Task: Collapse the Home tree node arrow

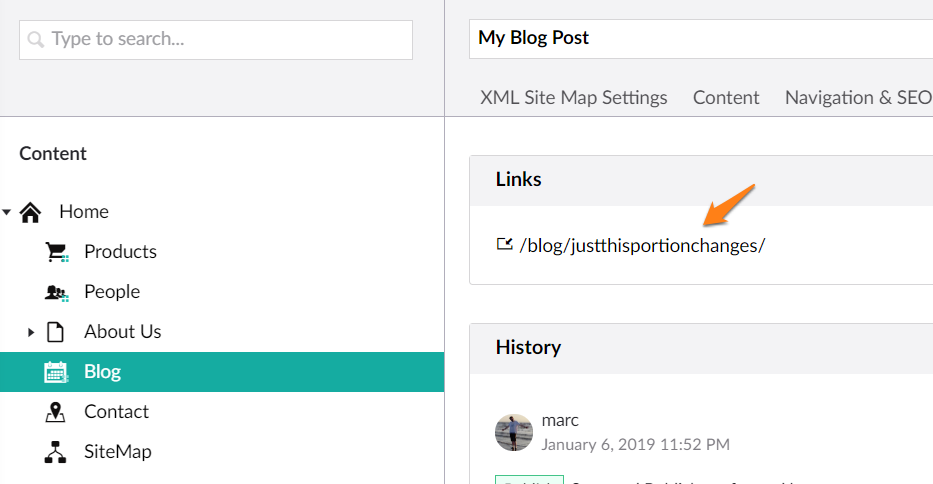Action: pos(7,212)
